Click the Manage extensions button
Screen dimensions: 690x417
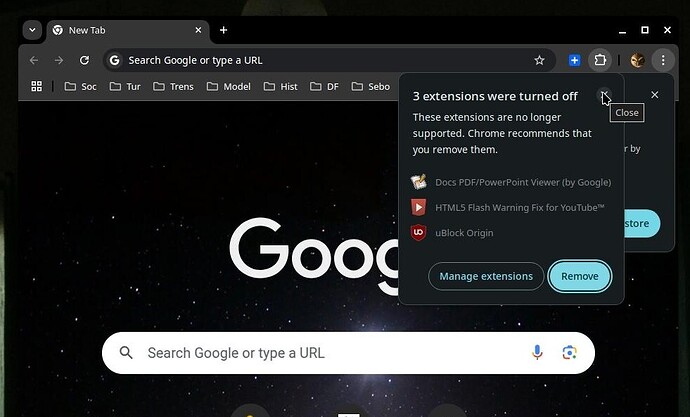pyautogui.click(x=486, y=276)
